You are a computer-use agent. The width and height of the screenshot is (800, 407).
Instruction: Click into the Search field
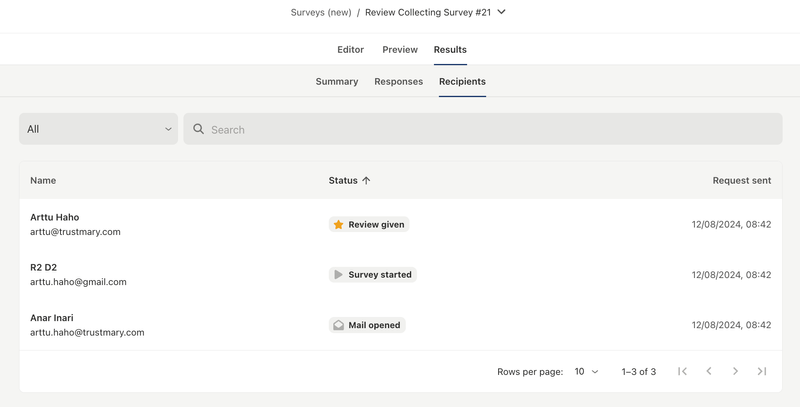coord(490,129)
